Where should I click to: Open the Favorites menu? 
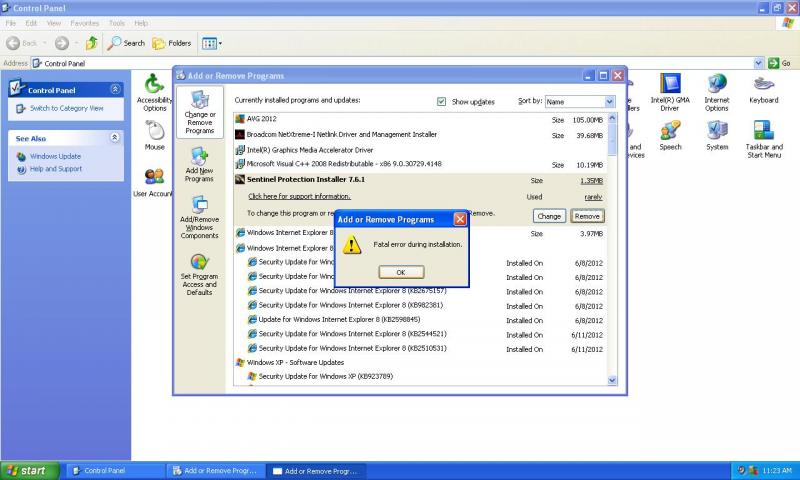click(x=85, y=23)
